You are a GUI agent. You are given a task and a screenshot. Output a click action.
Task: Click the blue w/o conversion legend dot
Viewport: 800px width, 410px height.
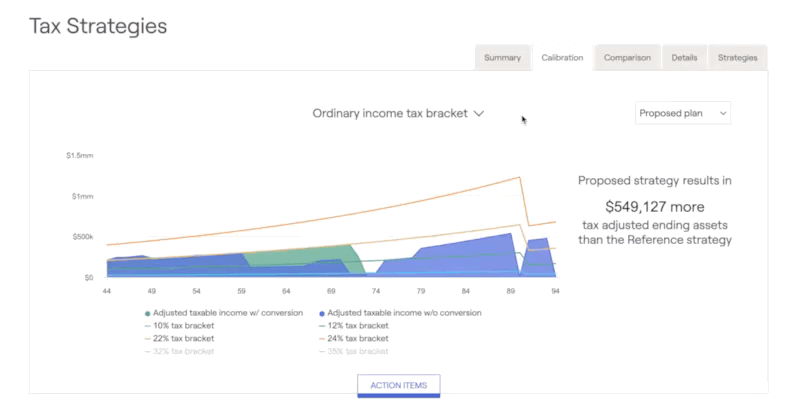point(321,313)
